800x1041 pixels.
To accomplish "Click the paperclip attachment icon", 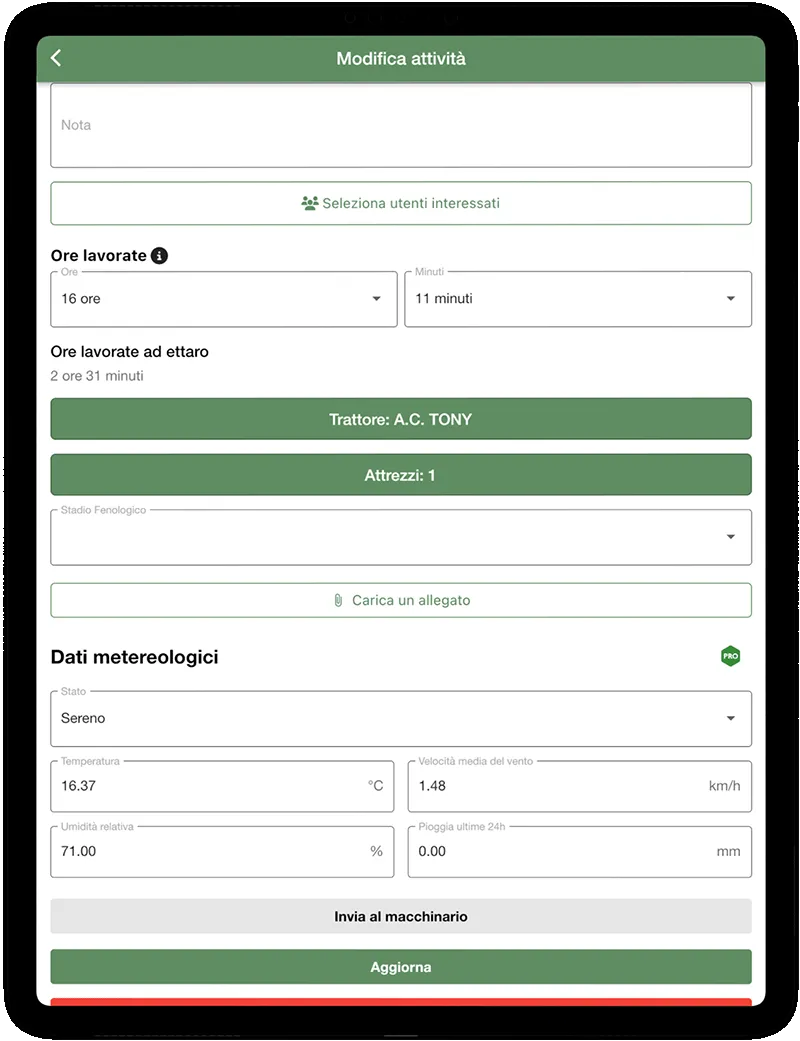I will coord(338,601).
